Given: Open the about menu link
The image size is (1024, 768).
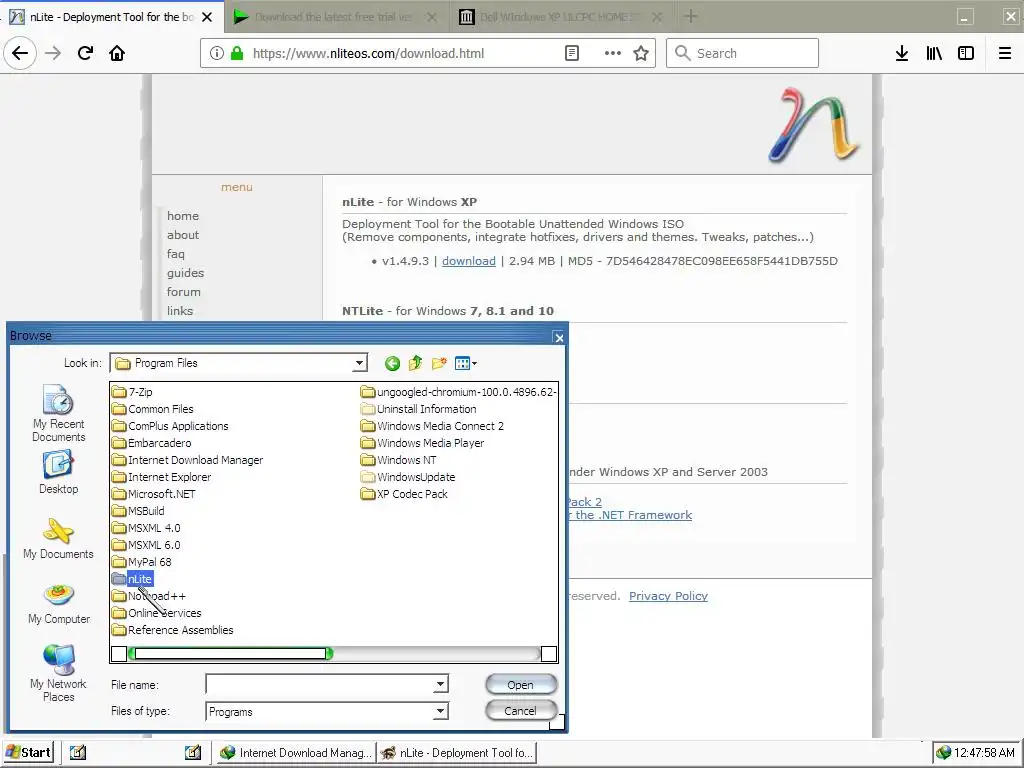Looking at the screenshot, I should coord(183,234).
